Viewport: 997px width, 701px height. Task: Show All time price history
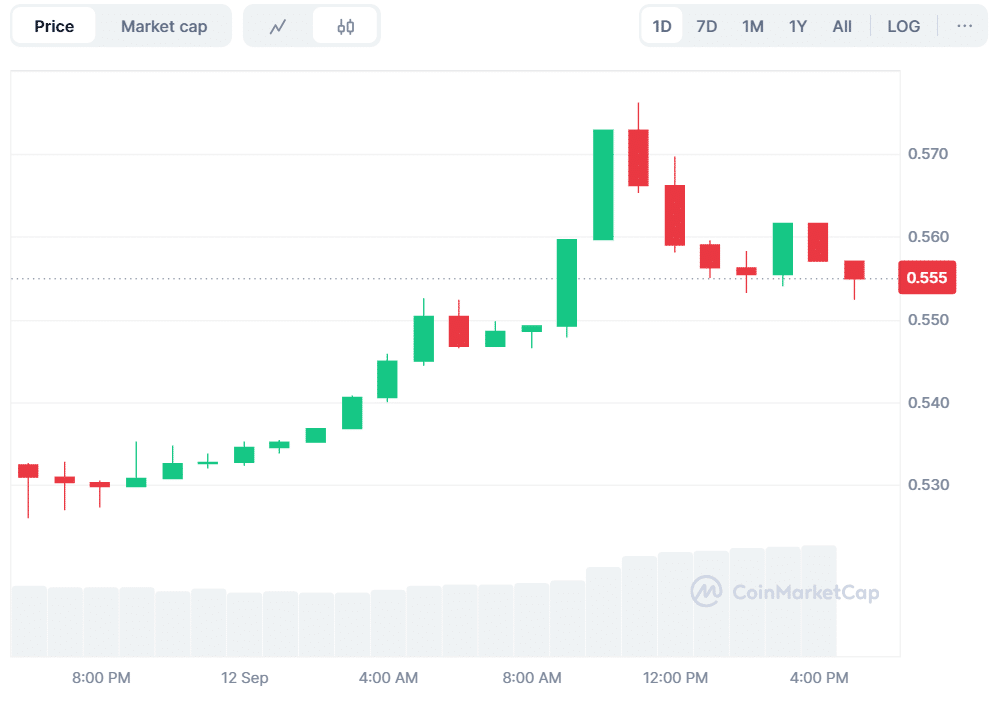(842, 26)
